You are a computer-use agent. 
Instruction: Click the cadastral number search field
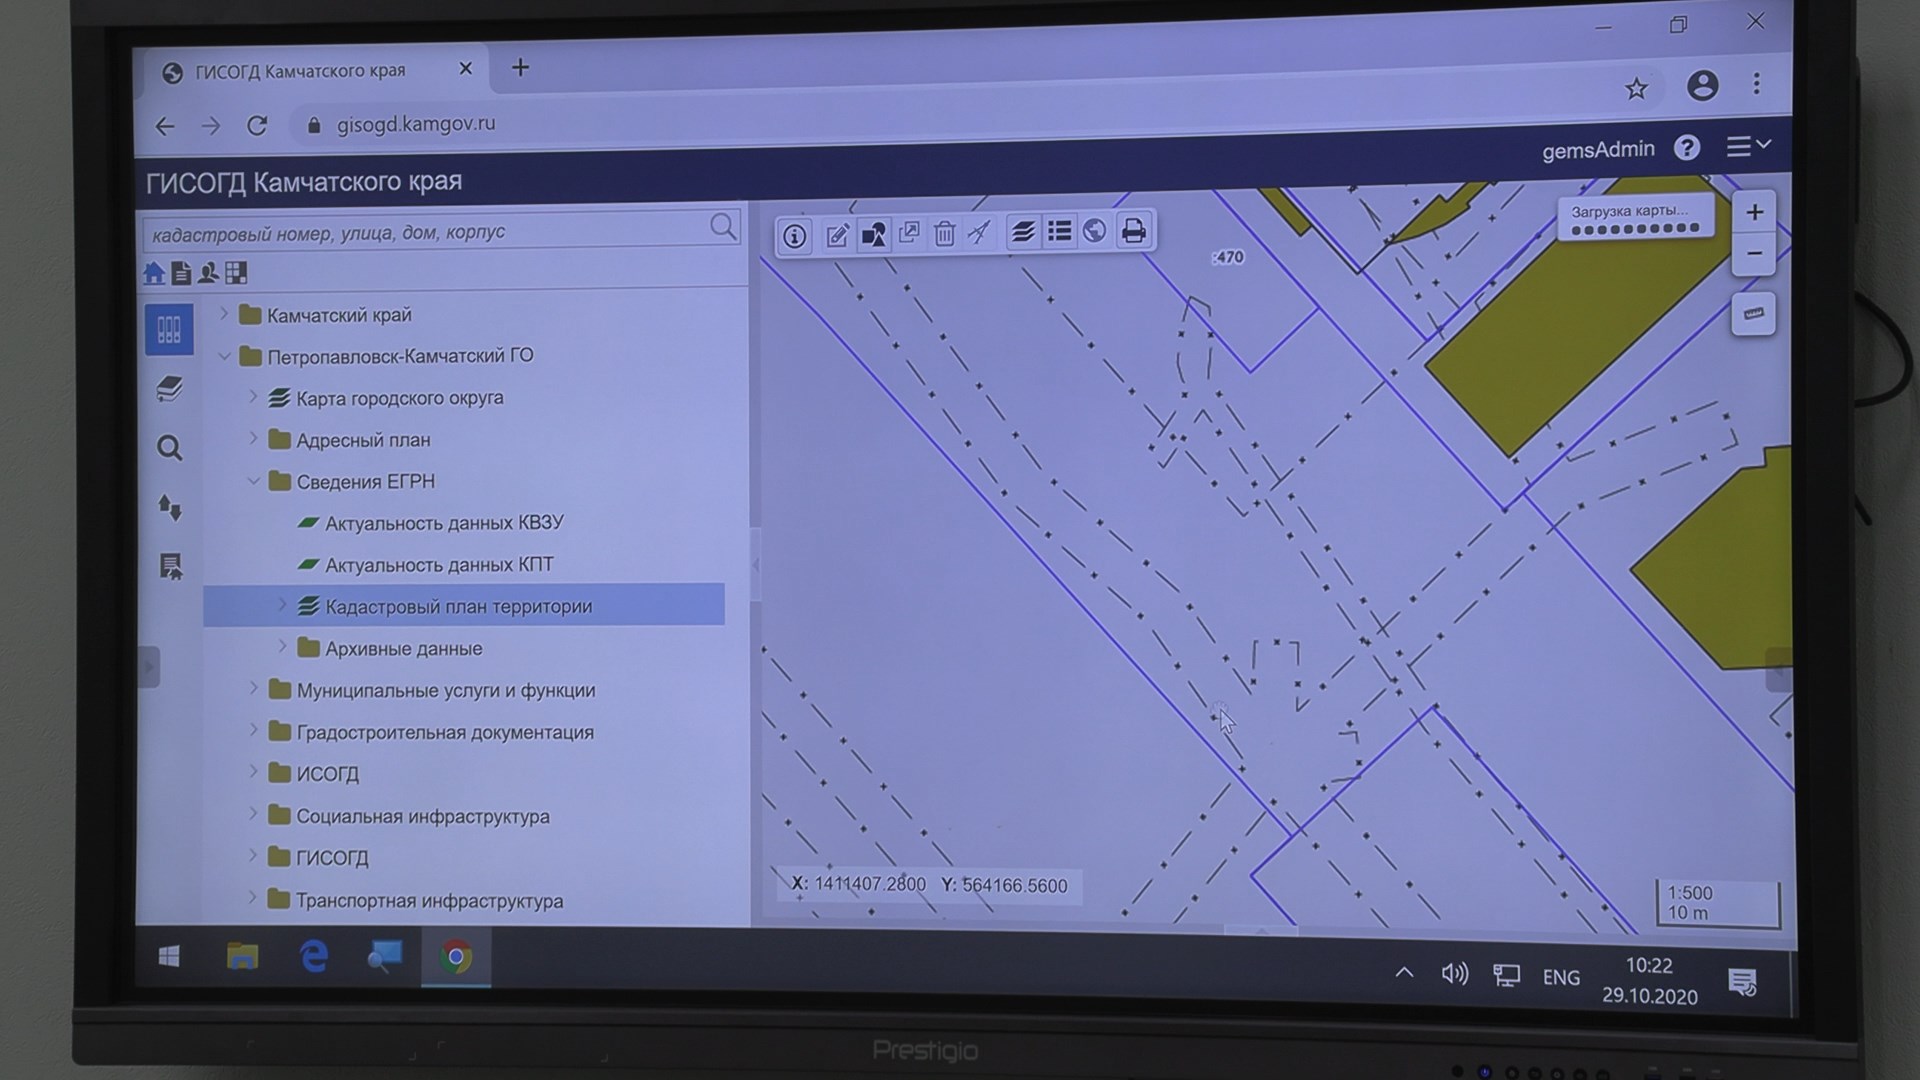(x=425, y=233)
